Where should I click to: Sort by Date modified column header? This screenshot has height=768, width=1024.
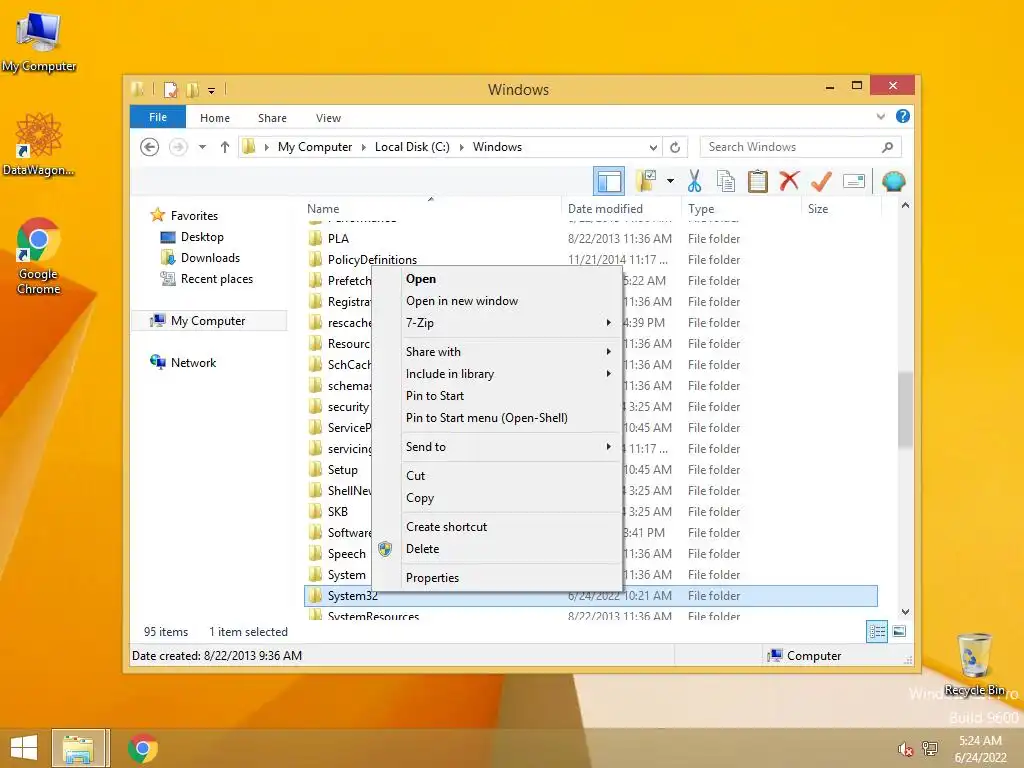click(x=621, y=209)
